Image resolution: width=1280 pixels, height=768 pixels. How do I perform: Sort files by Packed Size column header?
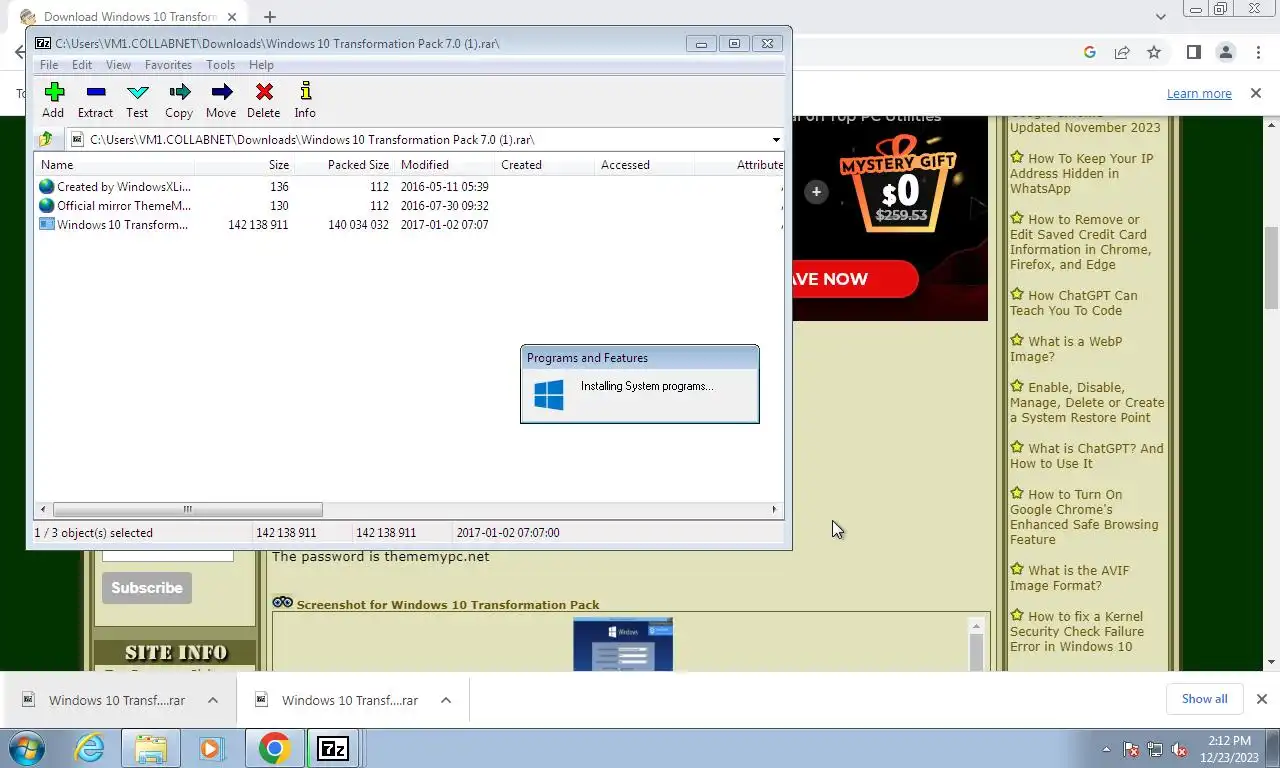tap(344, 165)
